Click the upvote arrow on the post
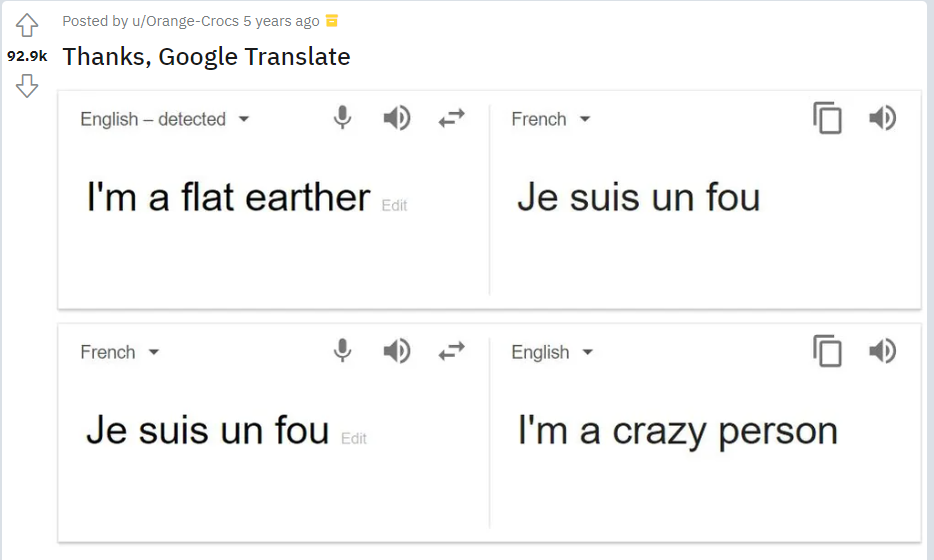The image size is (934, 560). tap(27, 25)
